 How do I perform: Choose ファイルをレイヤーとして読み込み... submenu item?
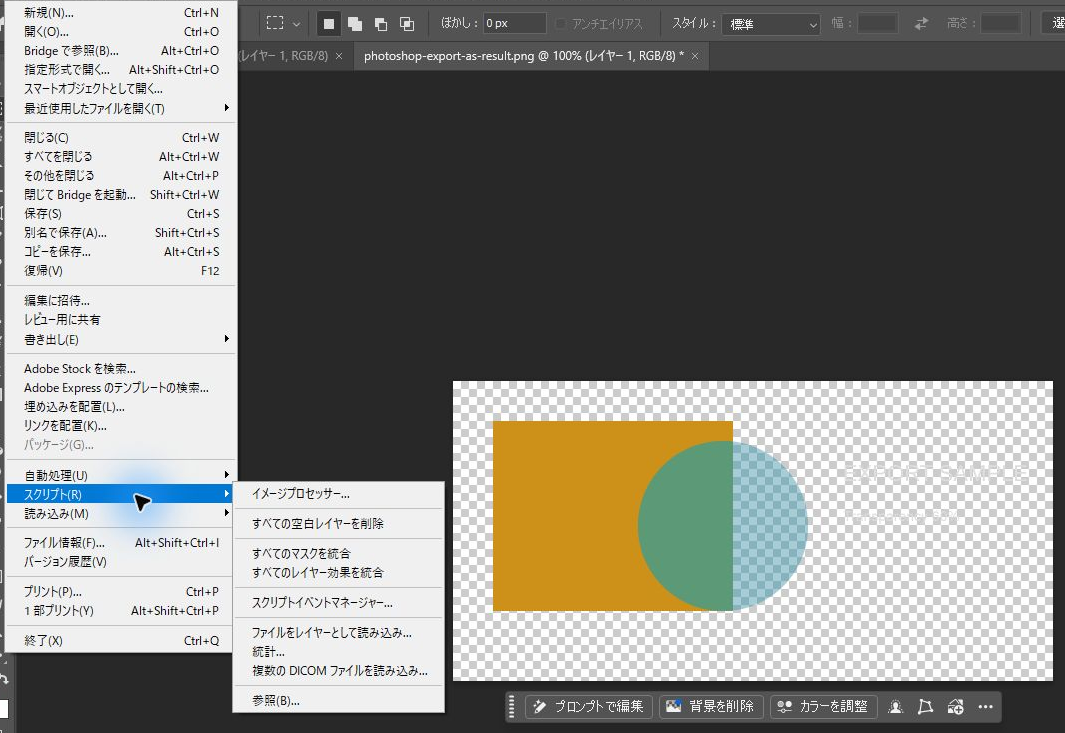click(338, 632)
